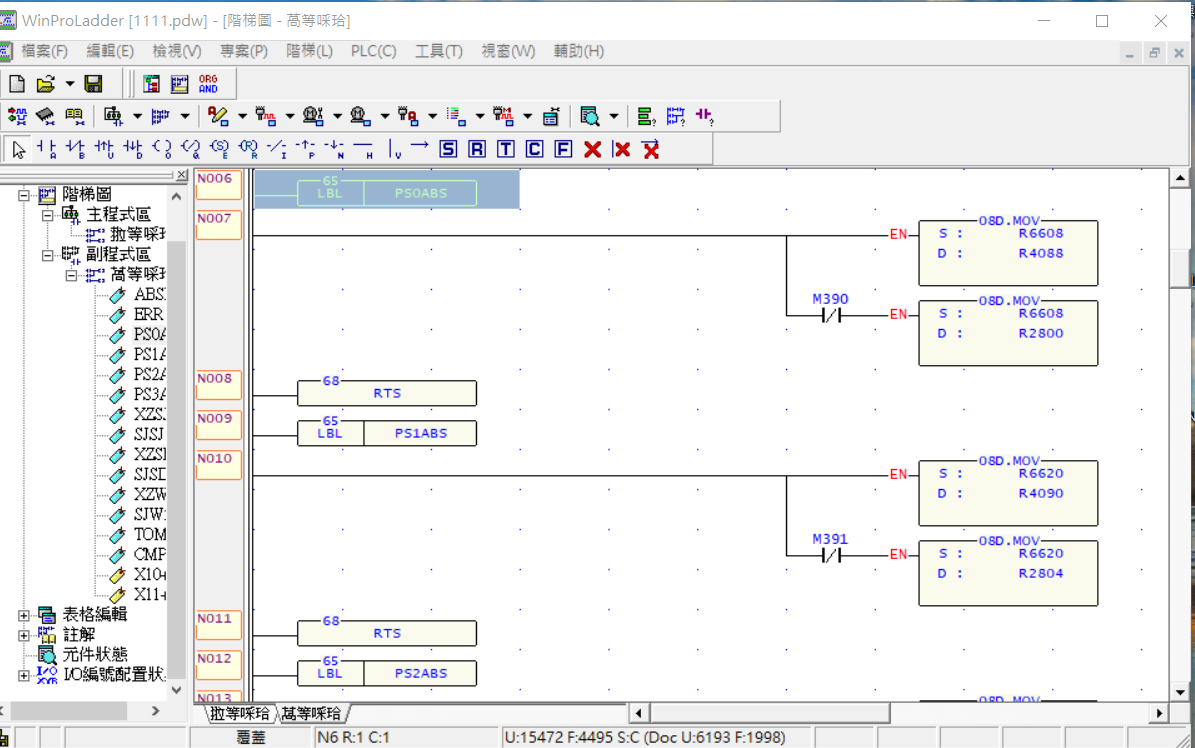This screenshot has width=1195, height=748.
Task: Select the horizontal line H tool
Action: pyautogui.click(x=363, y=149)
